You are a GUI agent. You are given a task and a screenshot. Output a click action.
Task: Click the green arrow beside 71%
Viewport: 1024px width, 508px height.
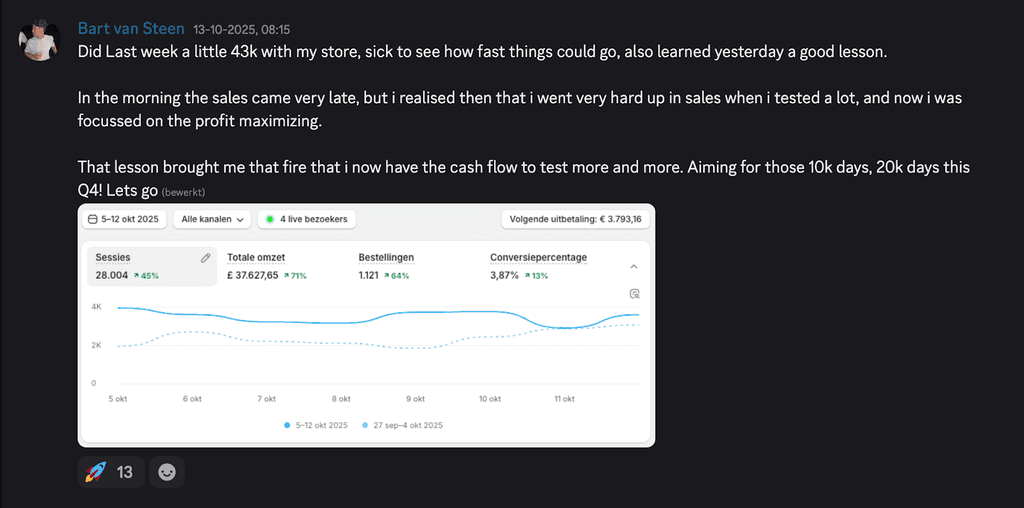coord(286,276)
